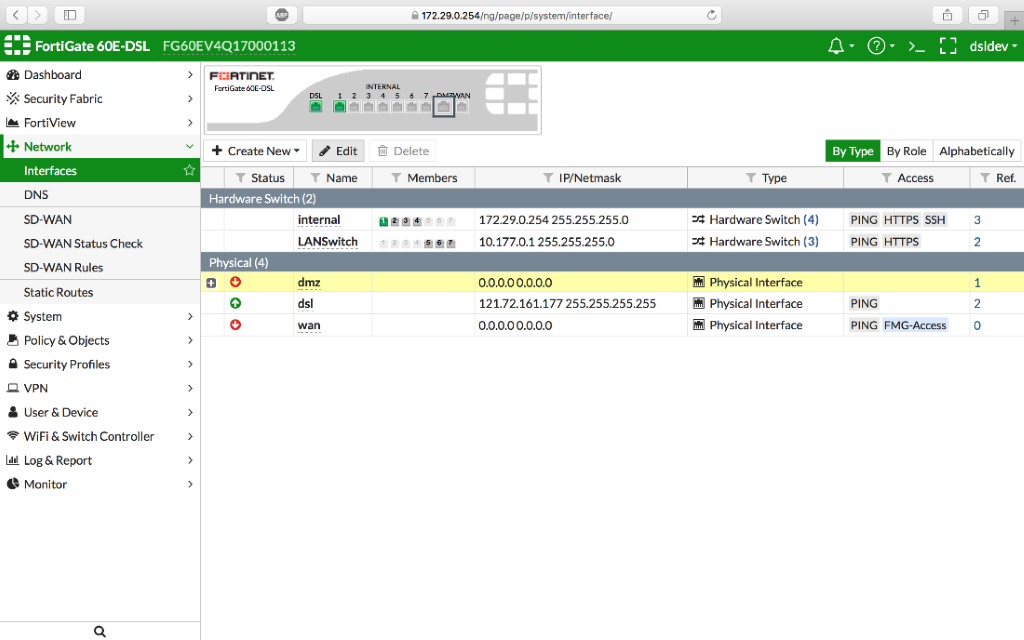Click the FortiGate logo icon
The width and height of the screenshot is (1024, 640).
pos(17,45)
